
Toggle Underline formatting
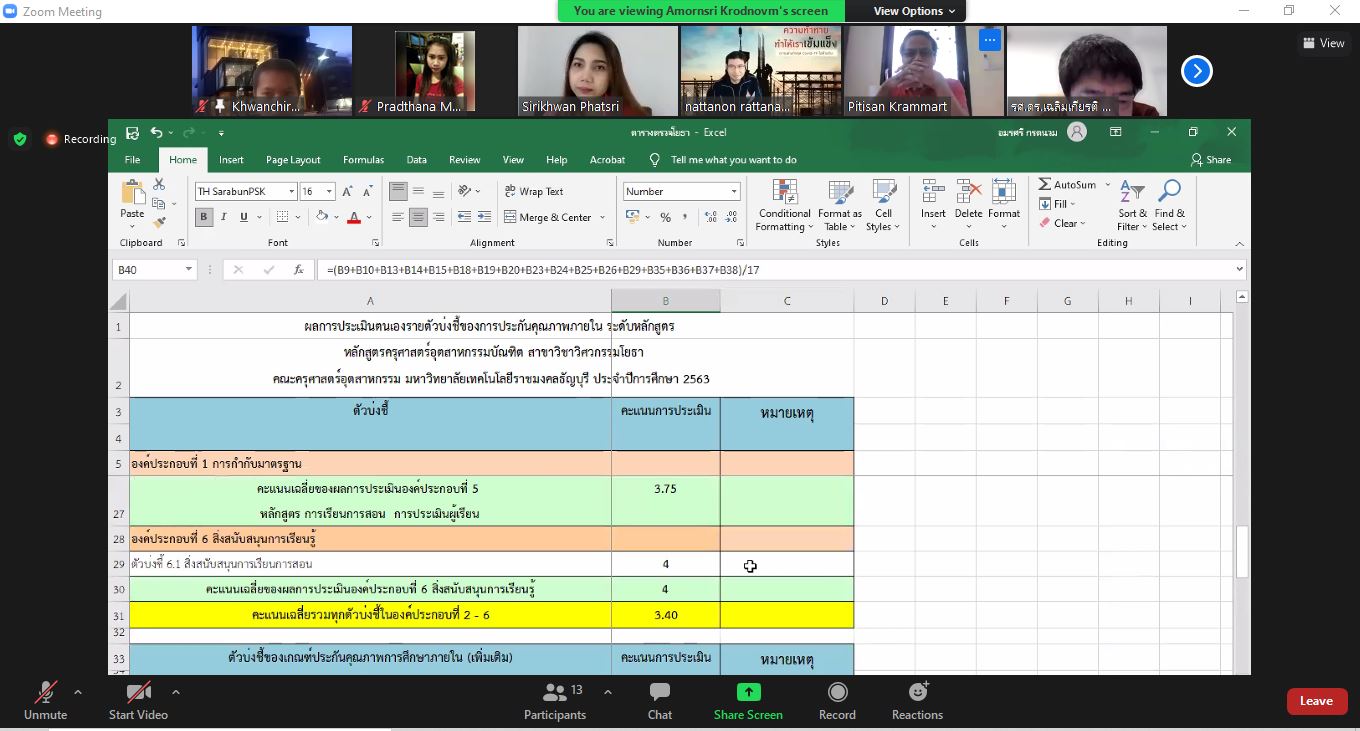coord(243,217)
